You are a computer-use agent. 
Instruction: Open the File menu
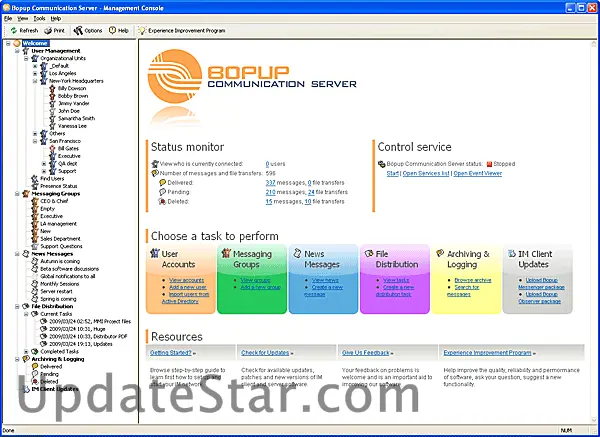8,18
